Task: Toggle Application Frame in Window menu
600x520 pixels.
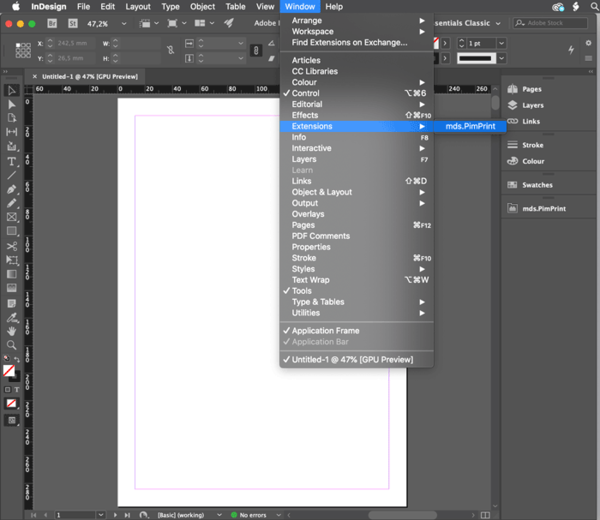Action: click(x=325, y=330)
